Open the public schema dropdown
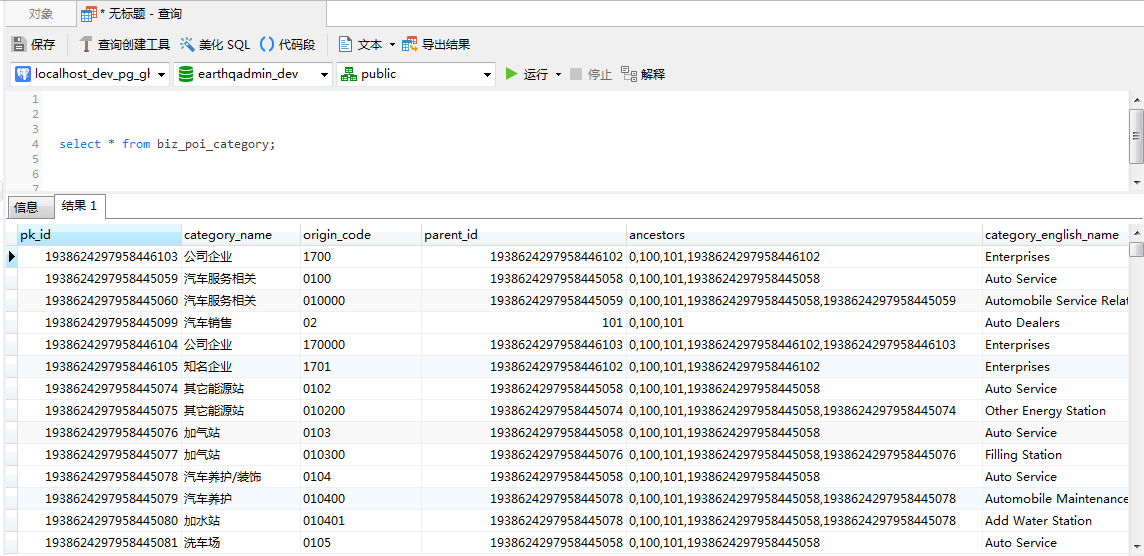 (x=487, y=75)
